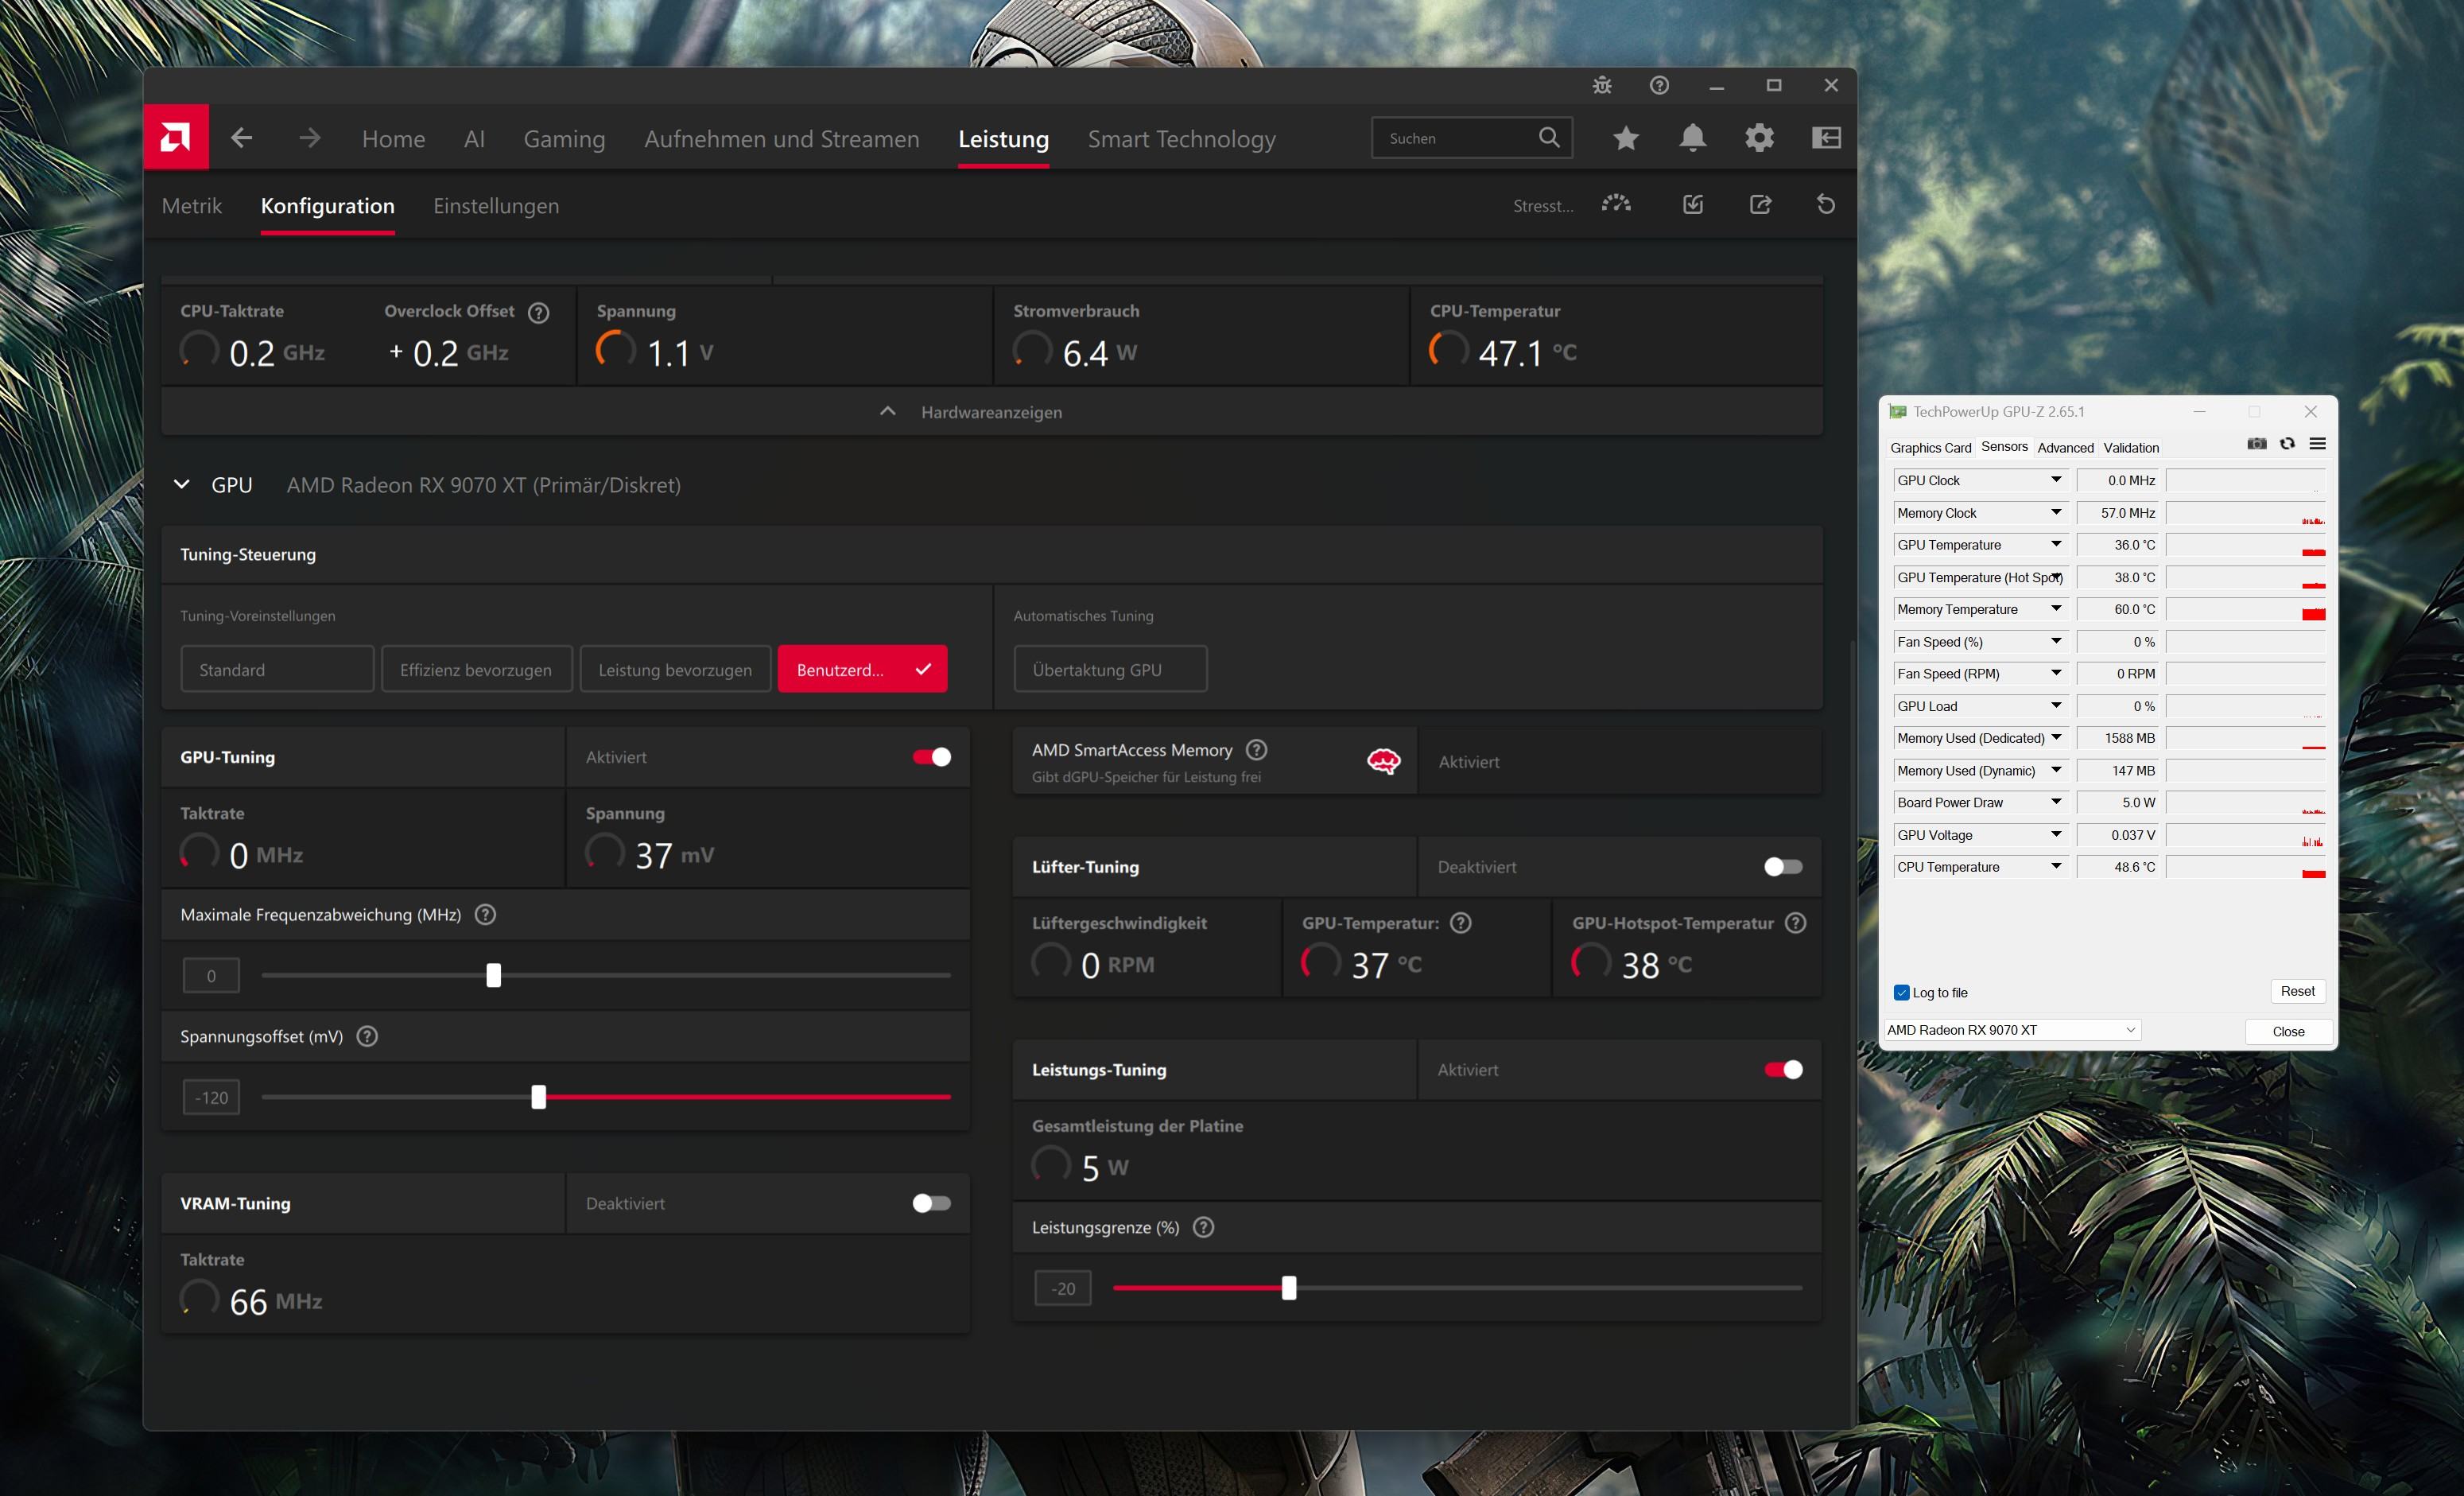2464x1496 pixels.
Task: Switch to the Gaming tab
Action: pyautogui.click(x=564, y=139)
